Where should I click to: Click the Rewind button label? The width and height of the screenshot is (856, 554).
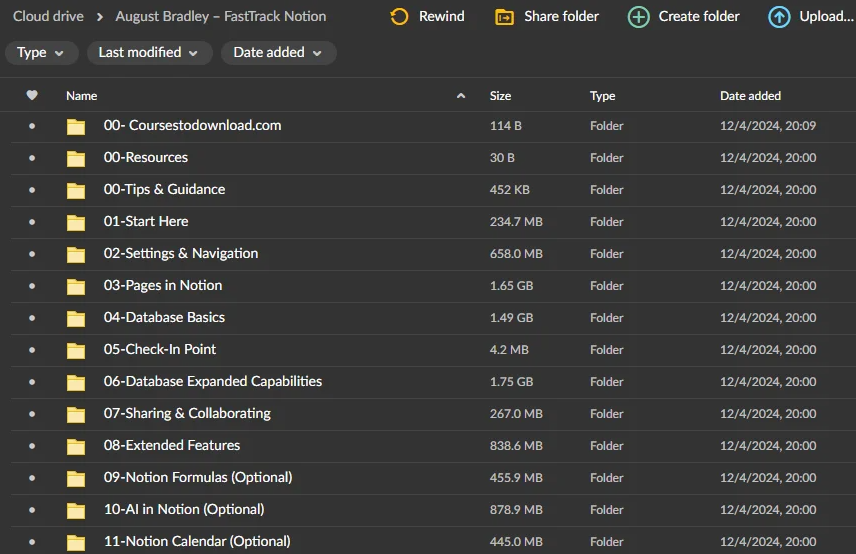pos(442,16)
